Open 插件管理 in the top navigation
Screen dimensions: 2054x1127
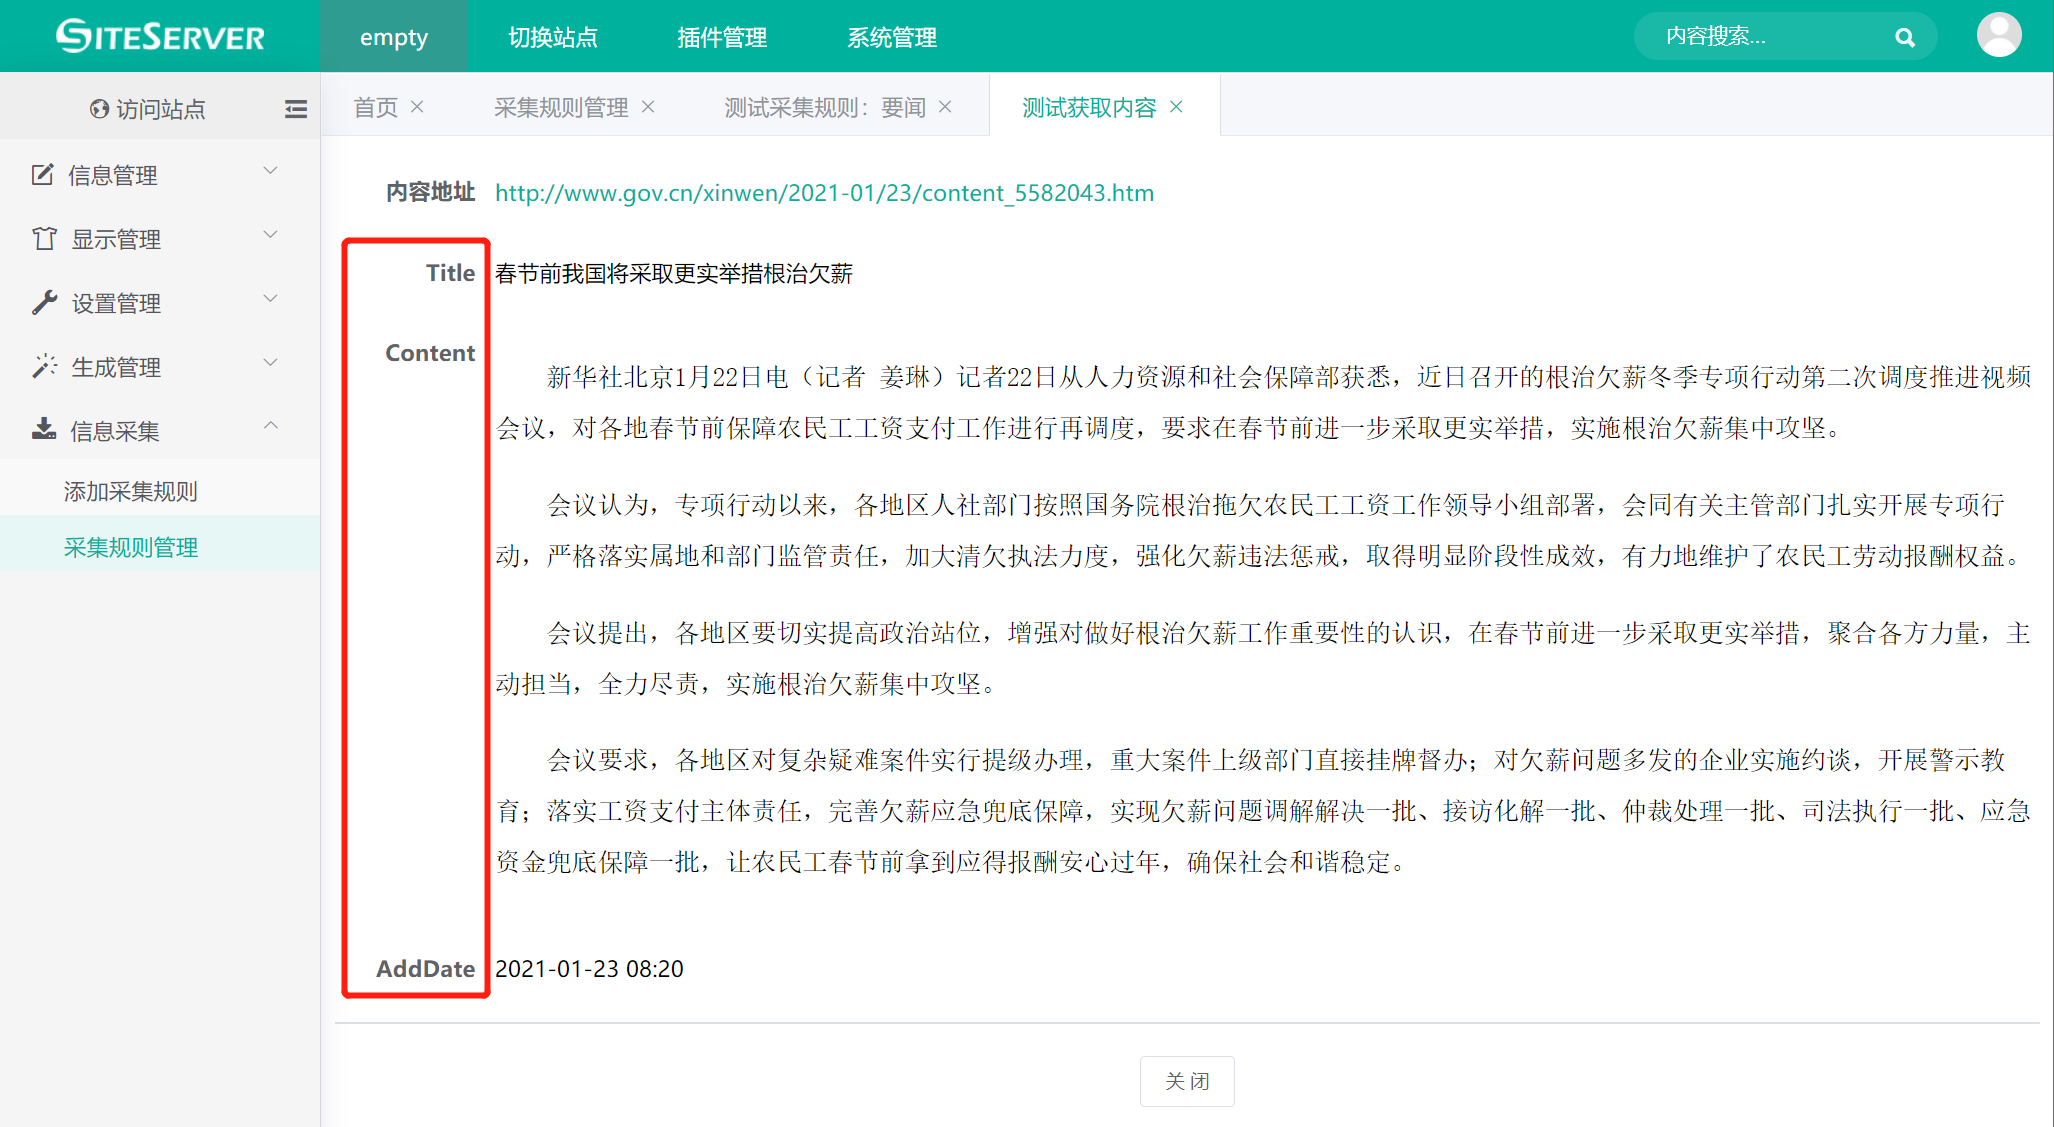point(721,37)
